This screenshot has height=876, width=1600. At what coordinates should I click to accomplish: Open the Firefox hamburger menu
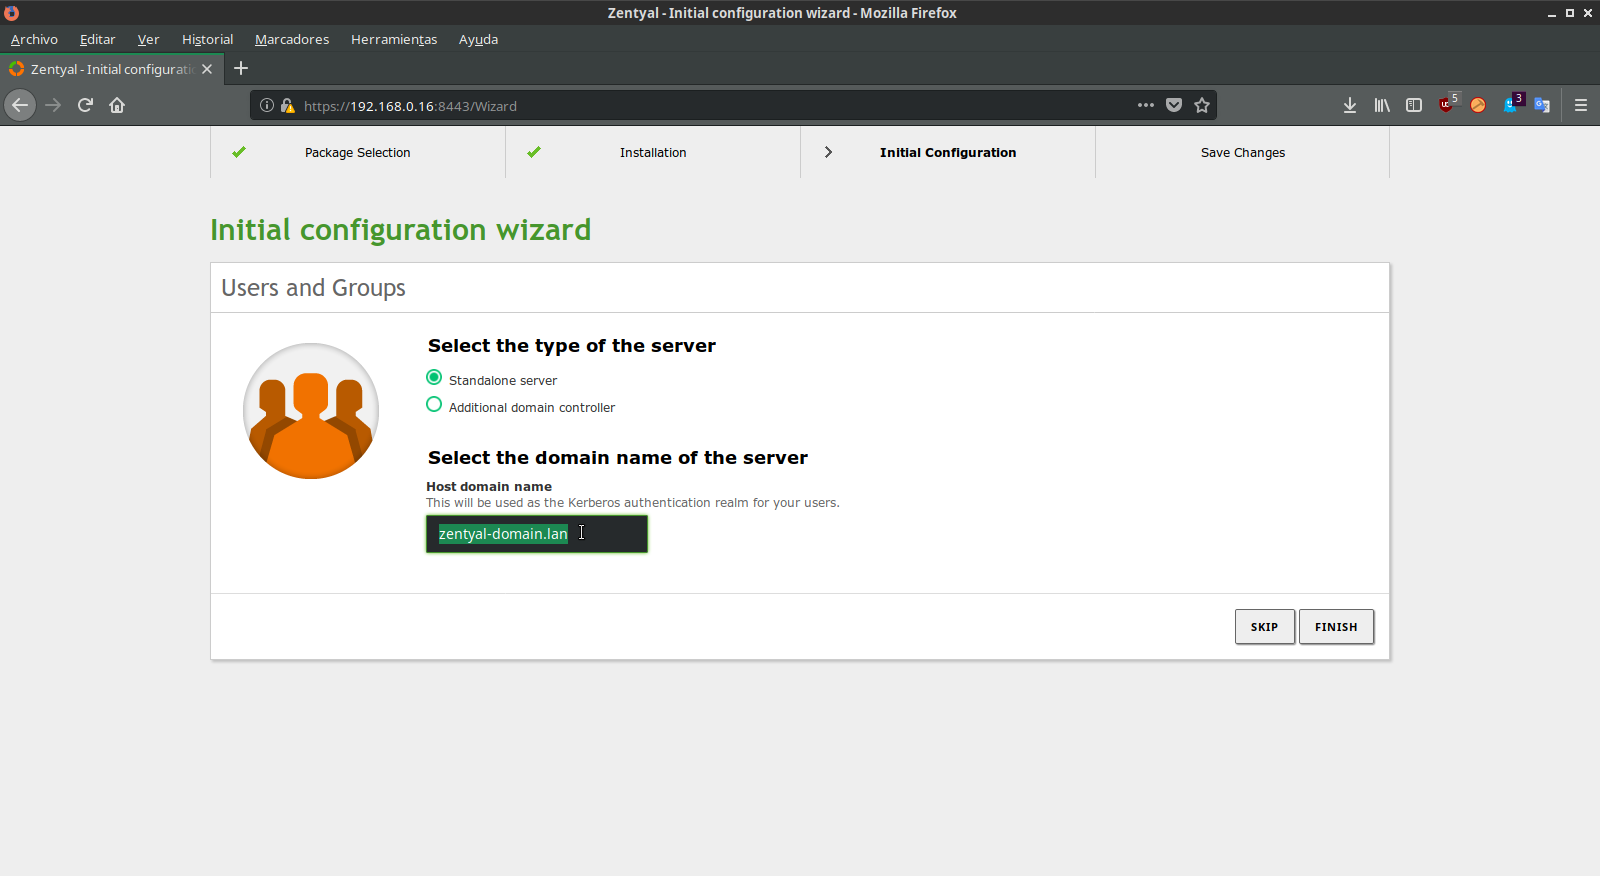click(x=1581, y=105)
